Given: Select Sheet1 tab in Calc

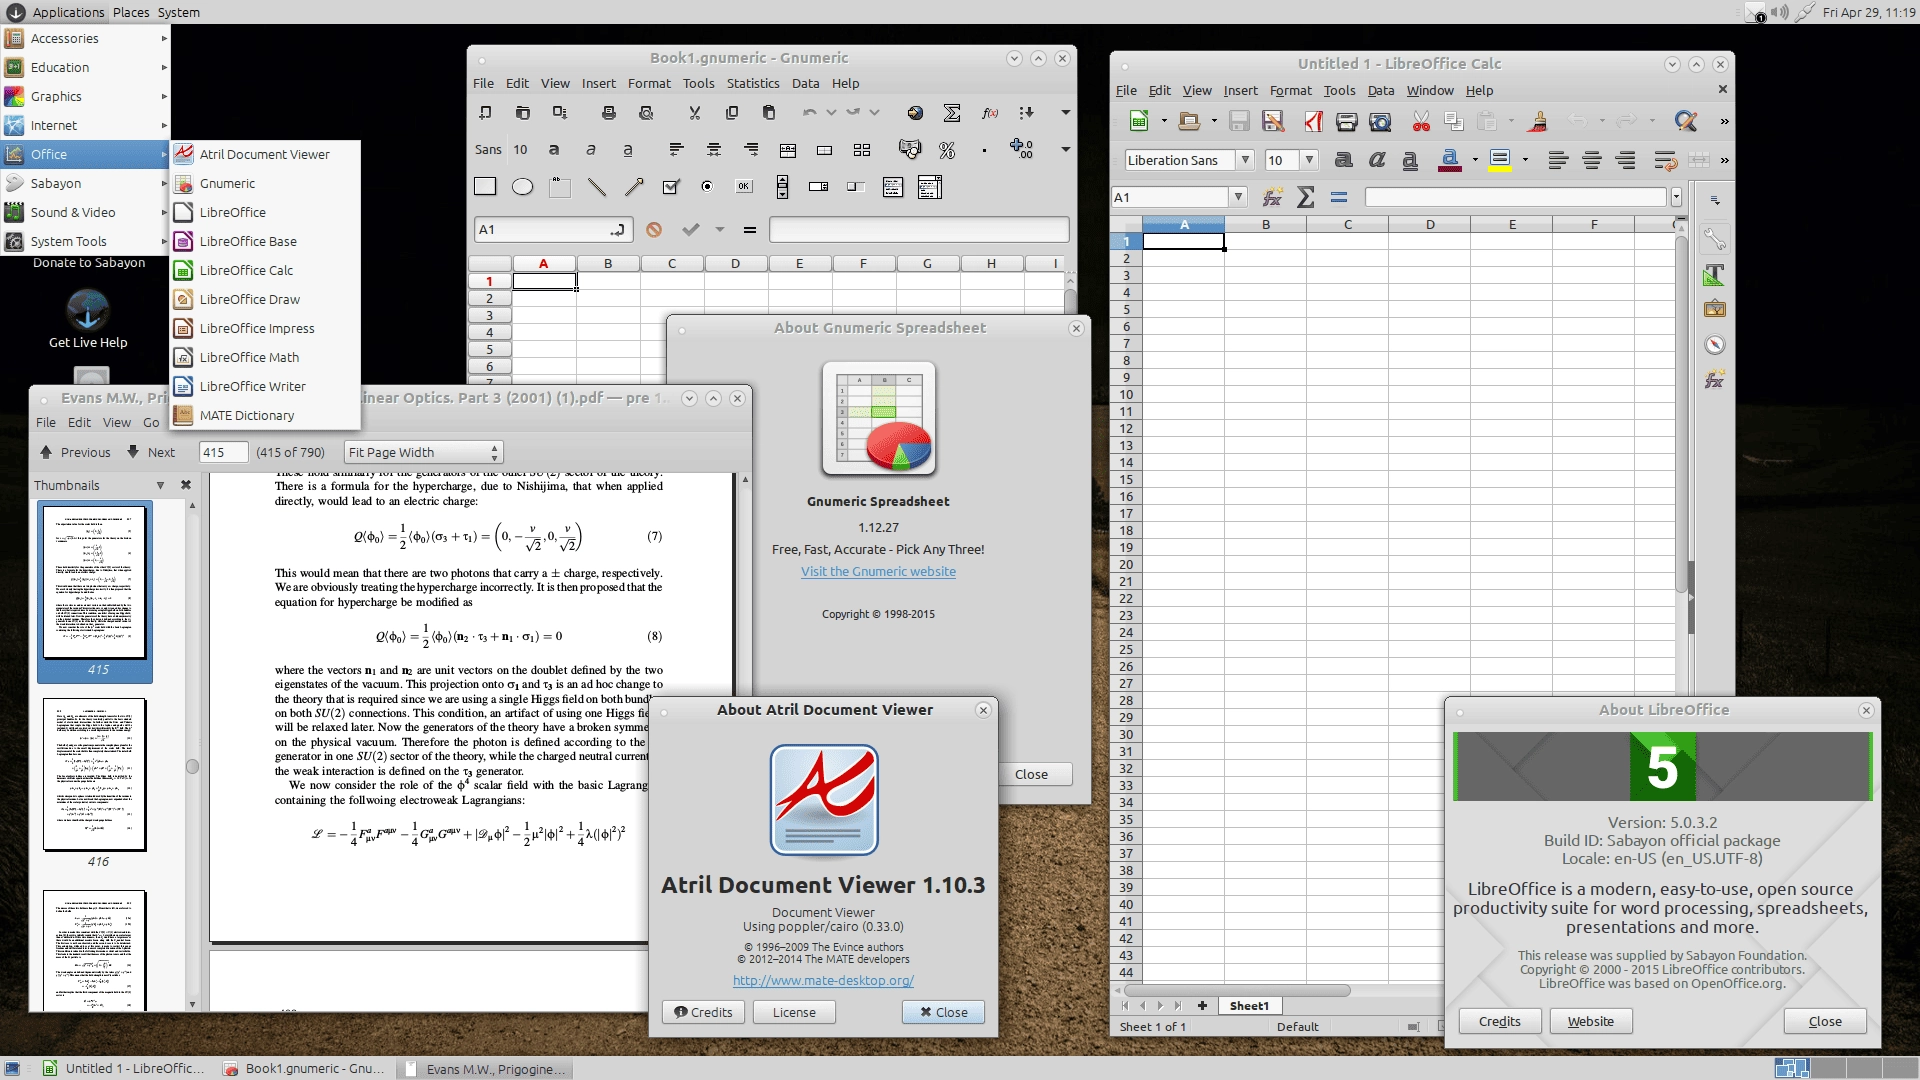Looking at the screenshot, I should [x=1249, y=1006].
